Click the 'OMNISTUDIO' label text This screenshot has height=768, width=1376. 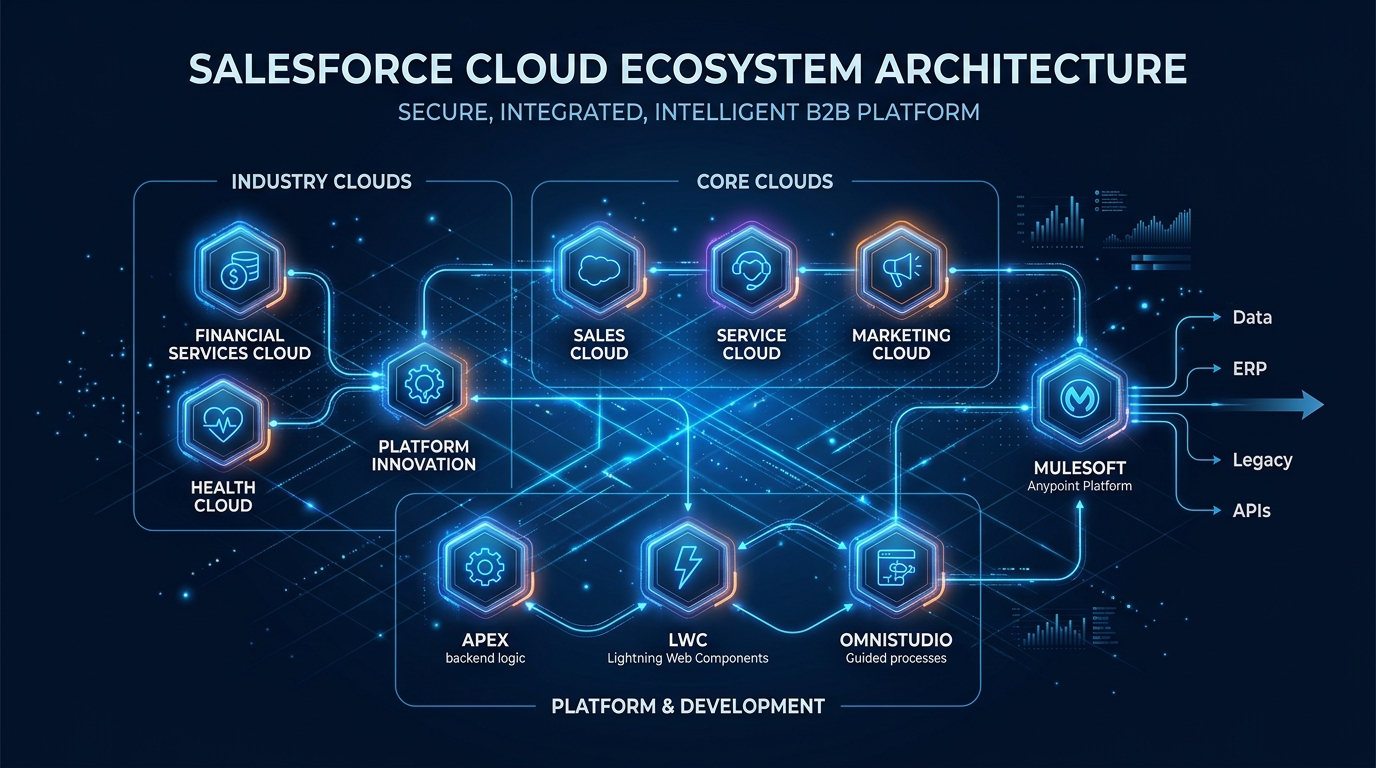pyautogui.click(x=895, y=639)
